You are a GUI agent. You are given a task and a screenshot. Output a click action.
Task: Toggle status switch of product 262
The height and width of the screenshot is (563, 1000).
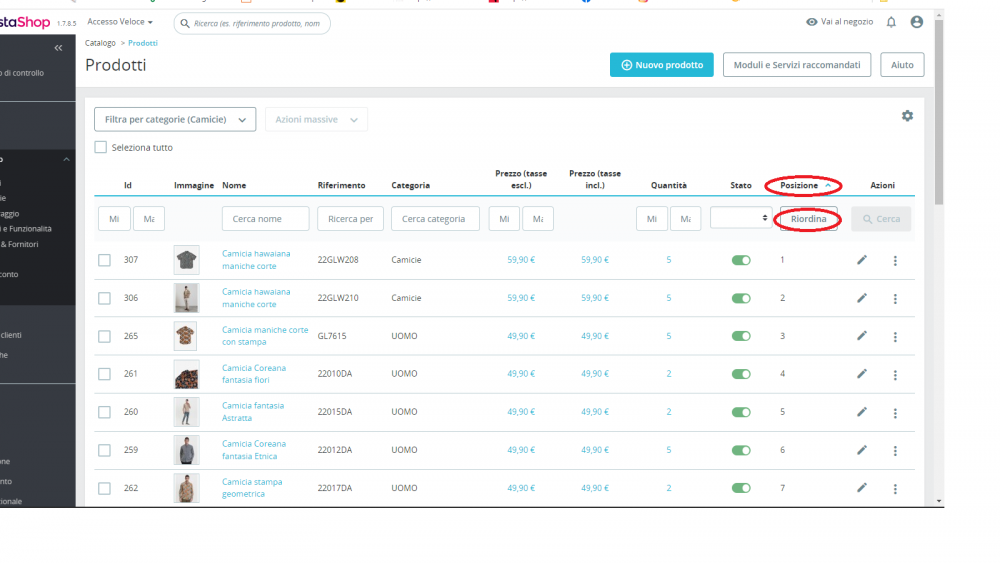(740, 488)
